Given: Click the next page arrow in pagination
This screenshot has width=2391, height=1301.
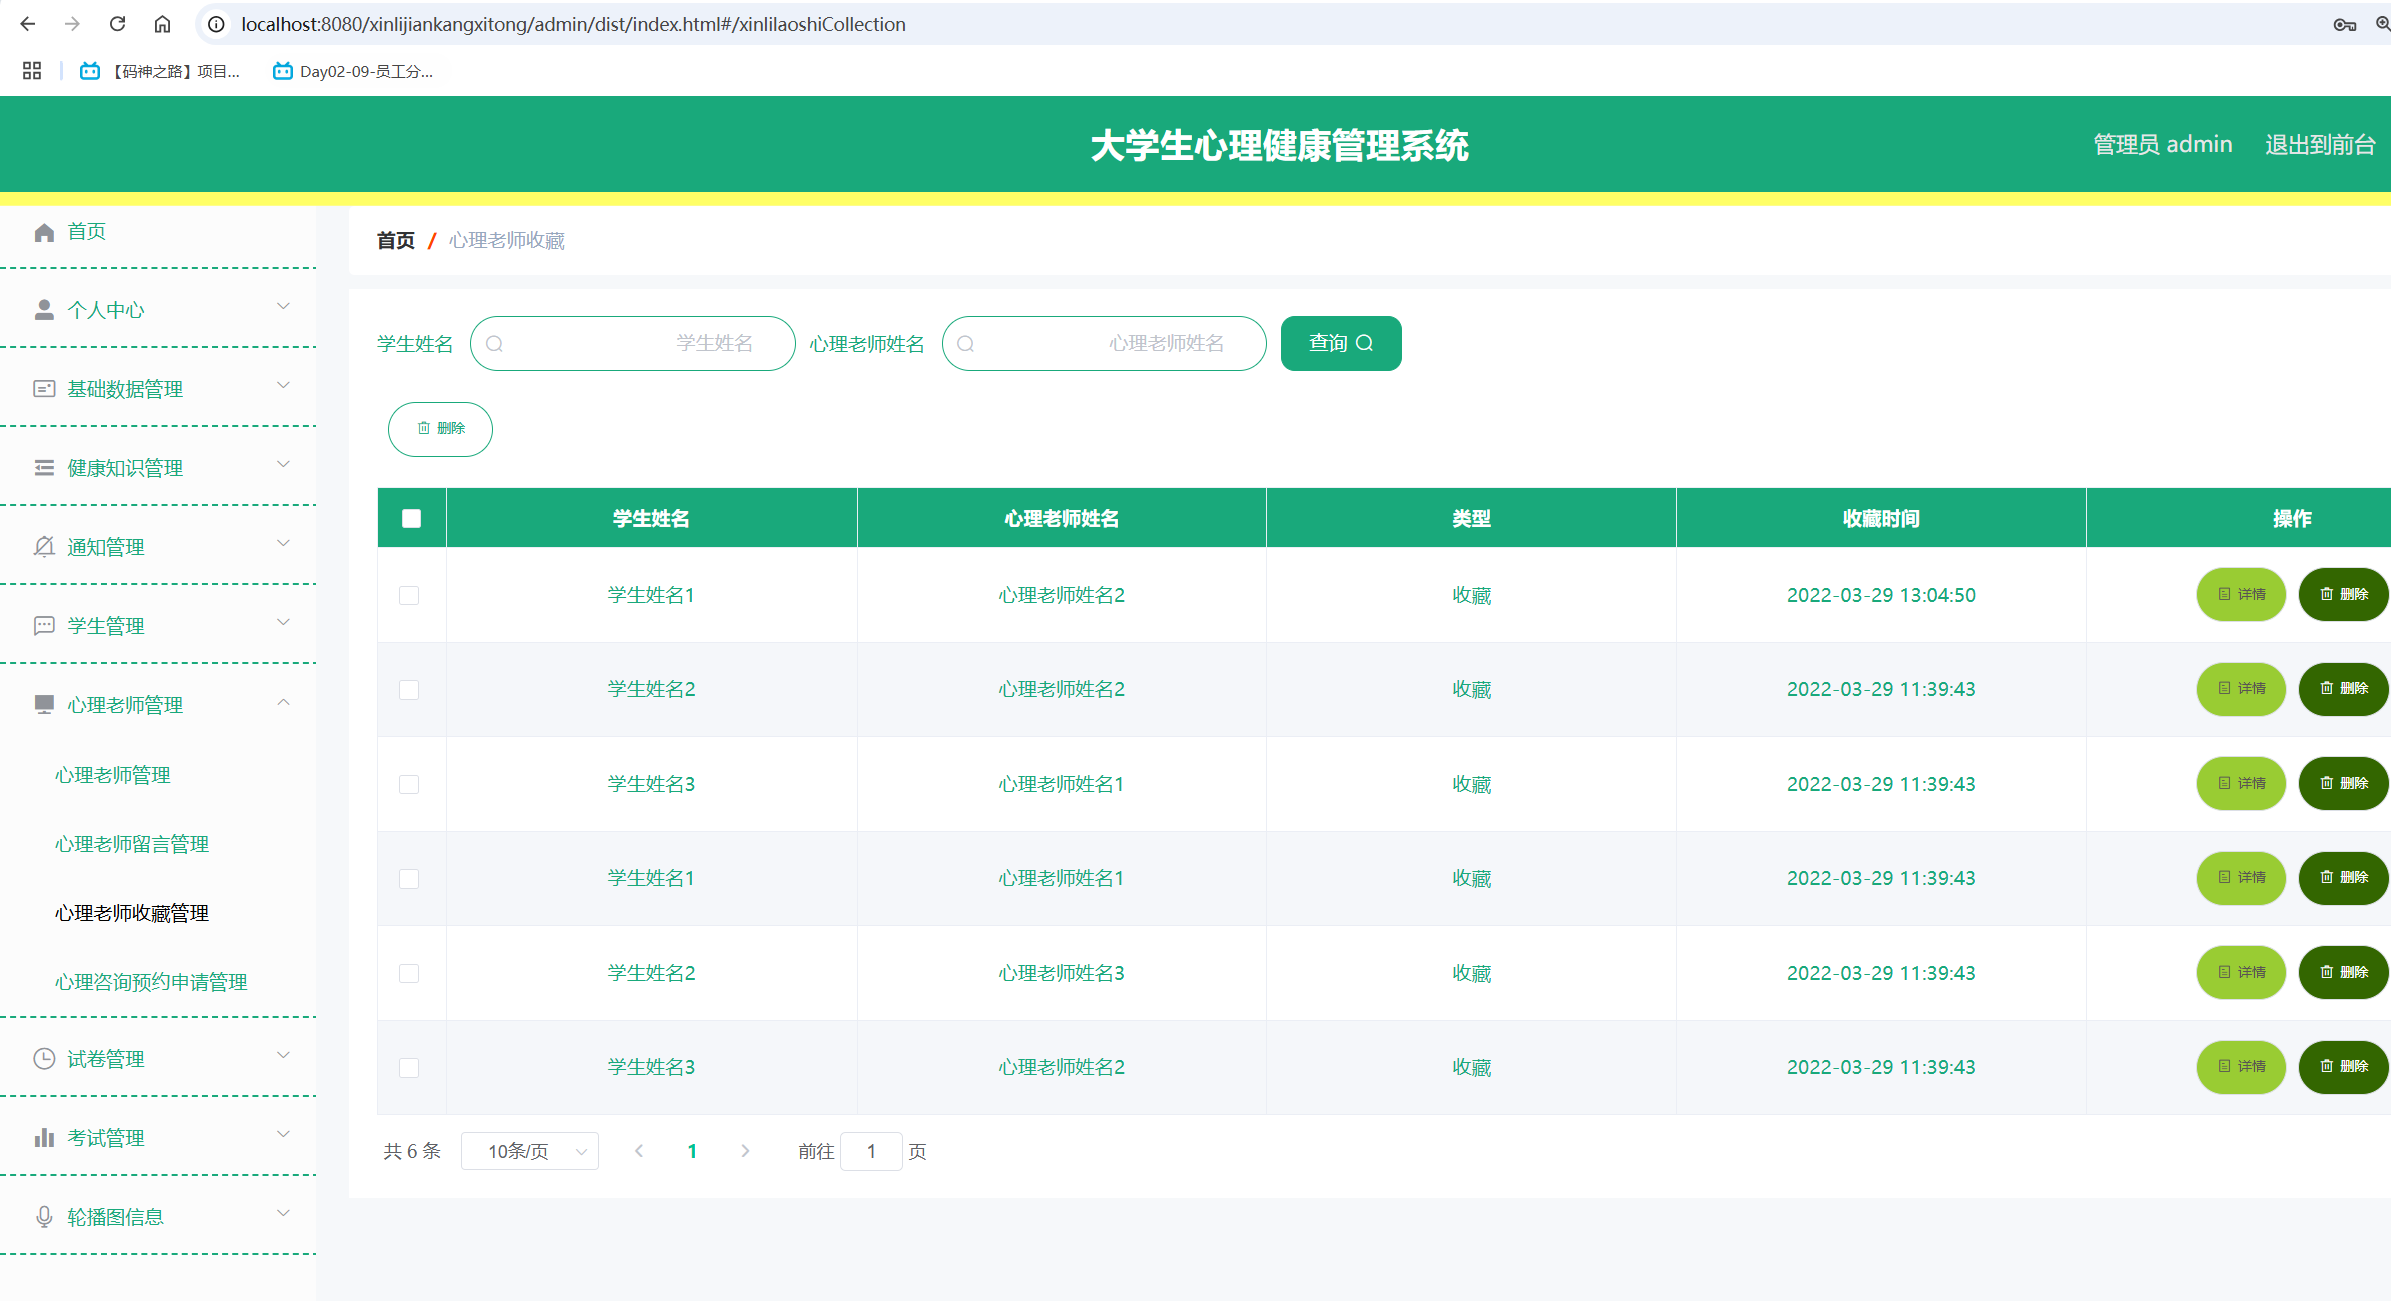Looking at the screenshot, I should [x=745, y=1151].
